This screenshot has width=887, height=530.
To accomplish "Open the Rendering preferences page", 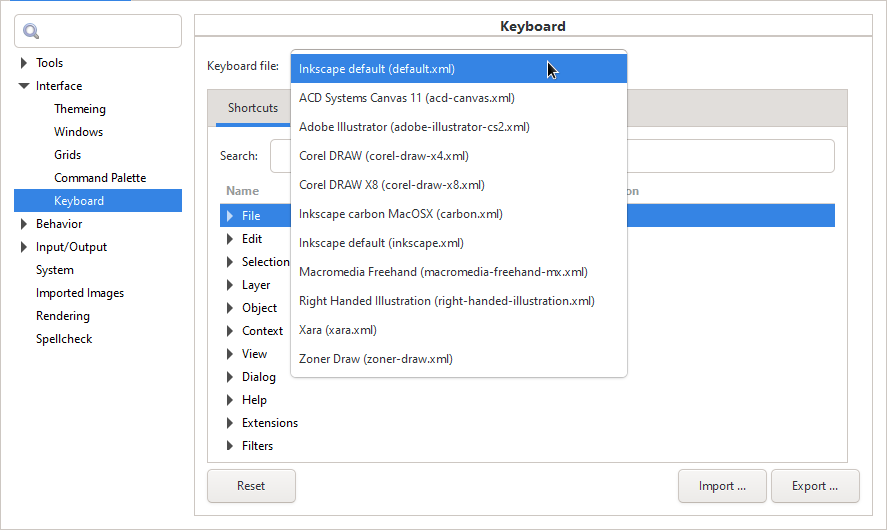I will point(63,316).
